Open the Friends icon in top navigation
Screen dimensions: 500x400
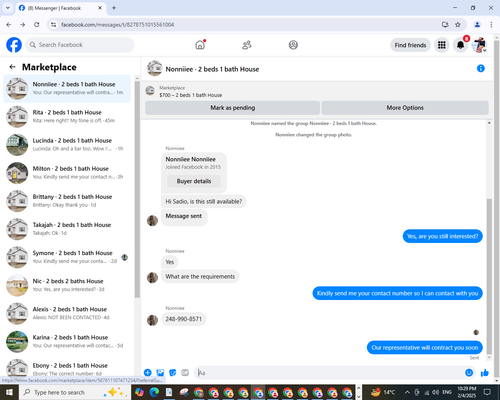pos(247,45)
